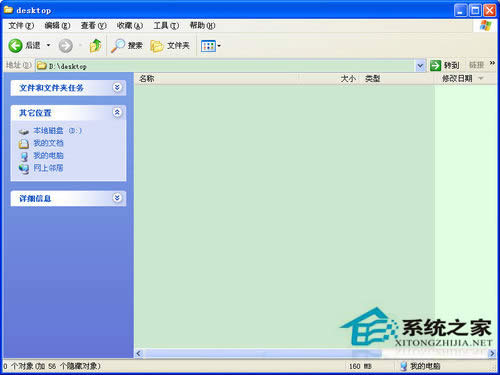Toggle the Folders (文件夹) pane button
Screen dimensions: 500x375
(170, 45)
